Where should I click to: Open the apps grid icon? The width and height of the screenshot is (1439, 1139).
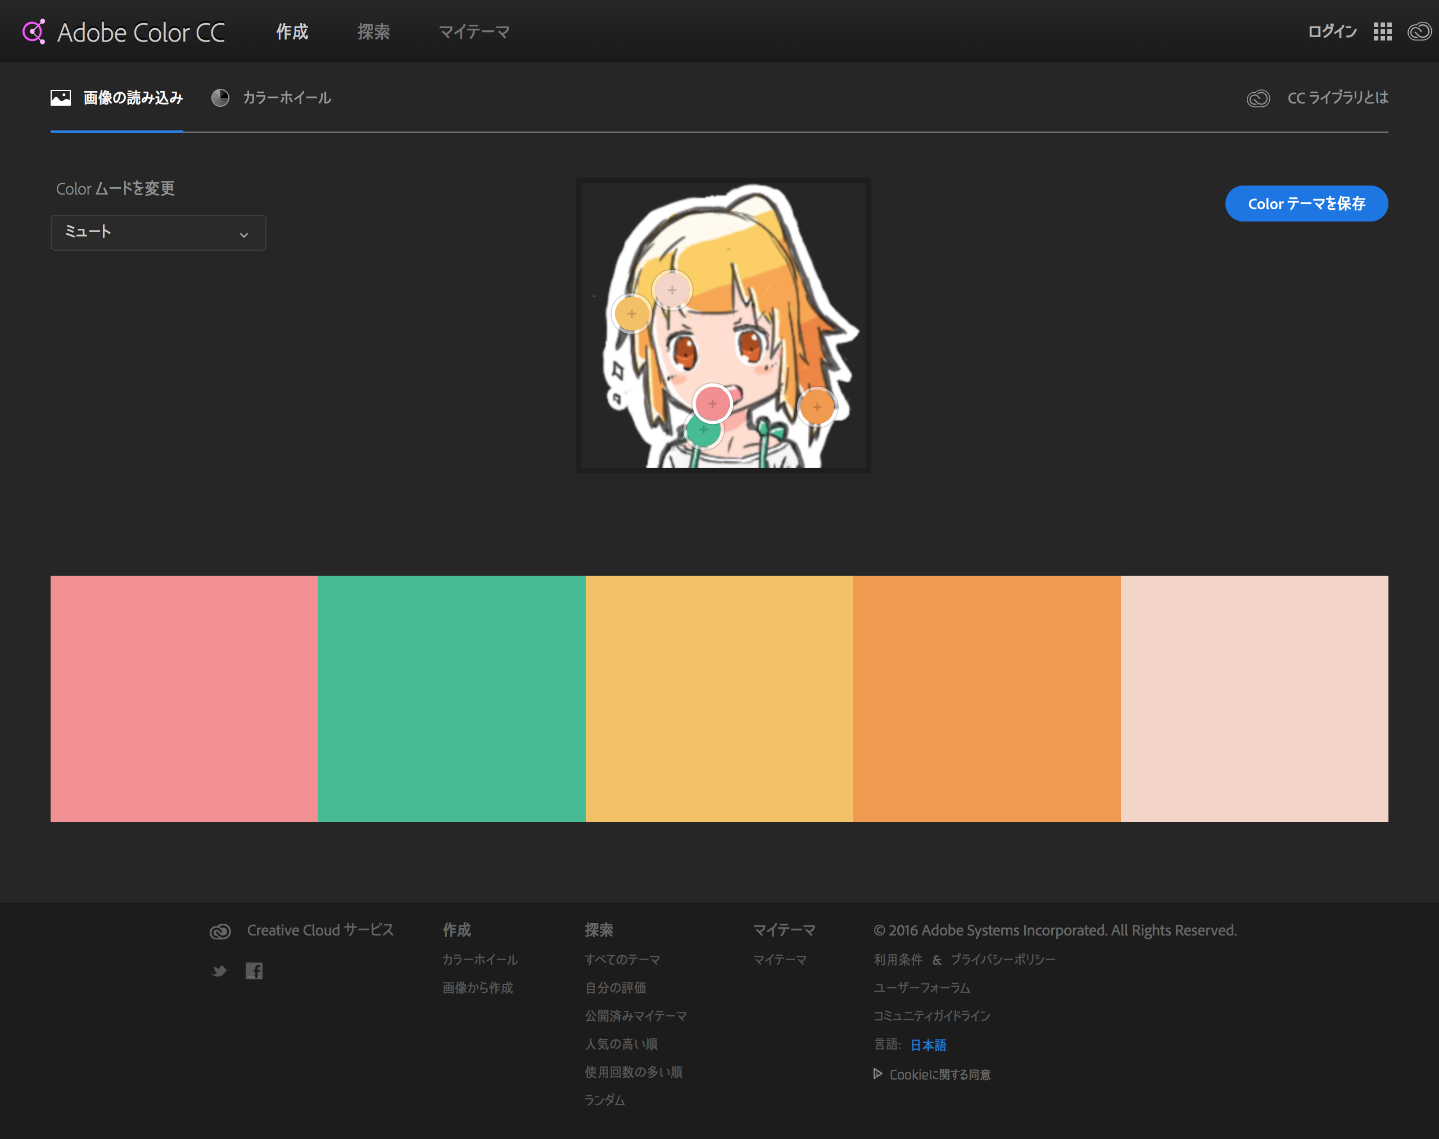1382,32
